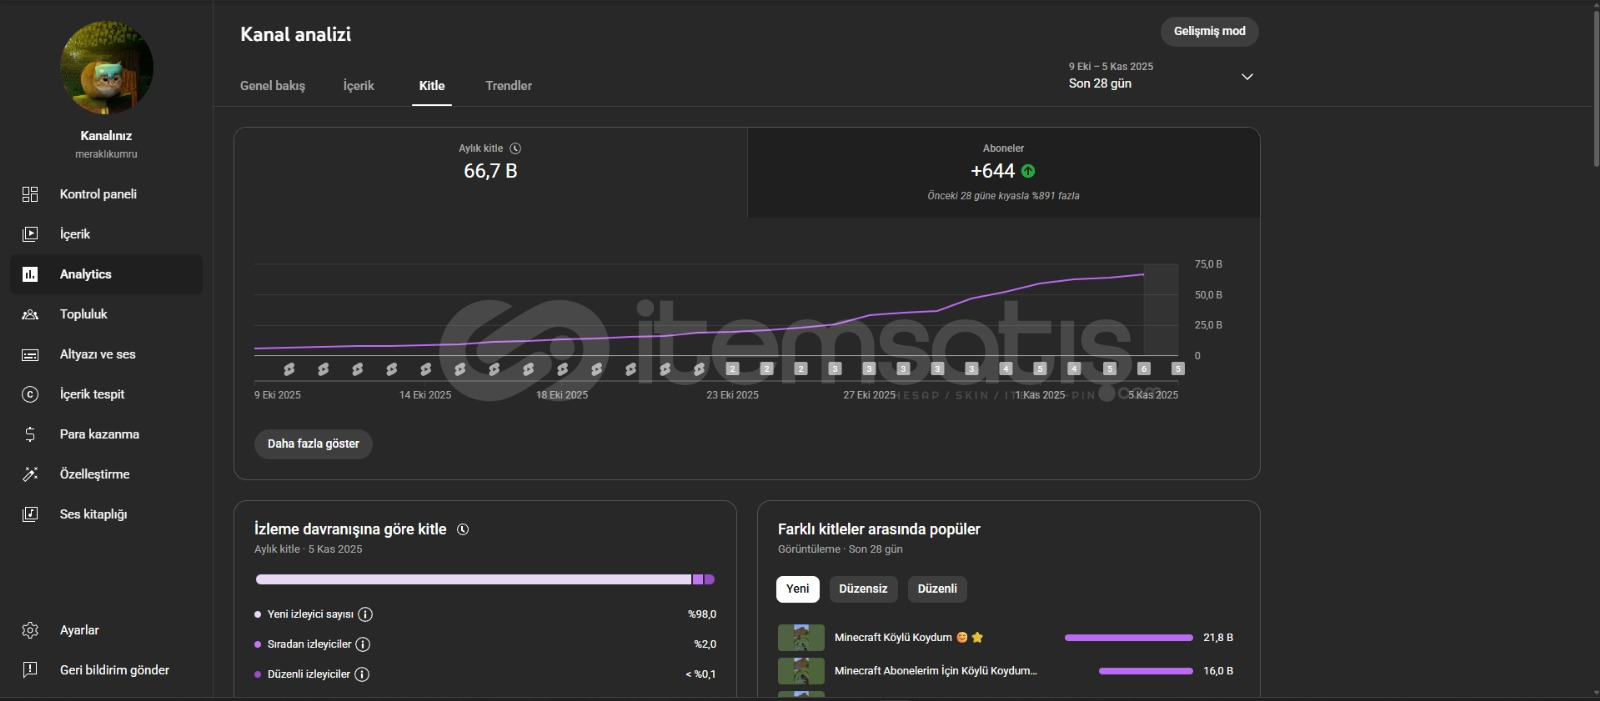Expand chart with Daha fazla göster
1600x701 pixels.
[313, 444]
